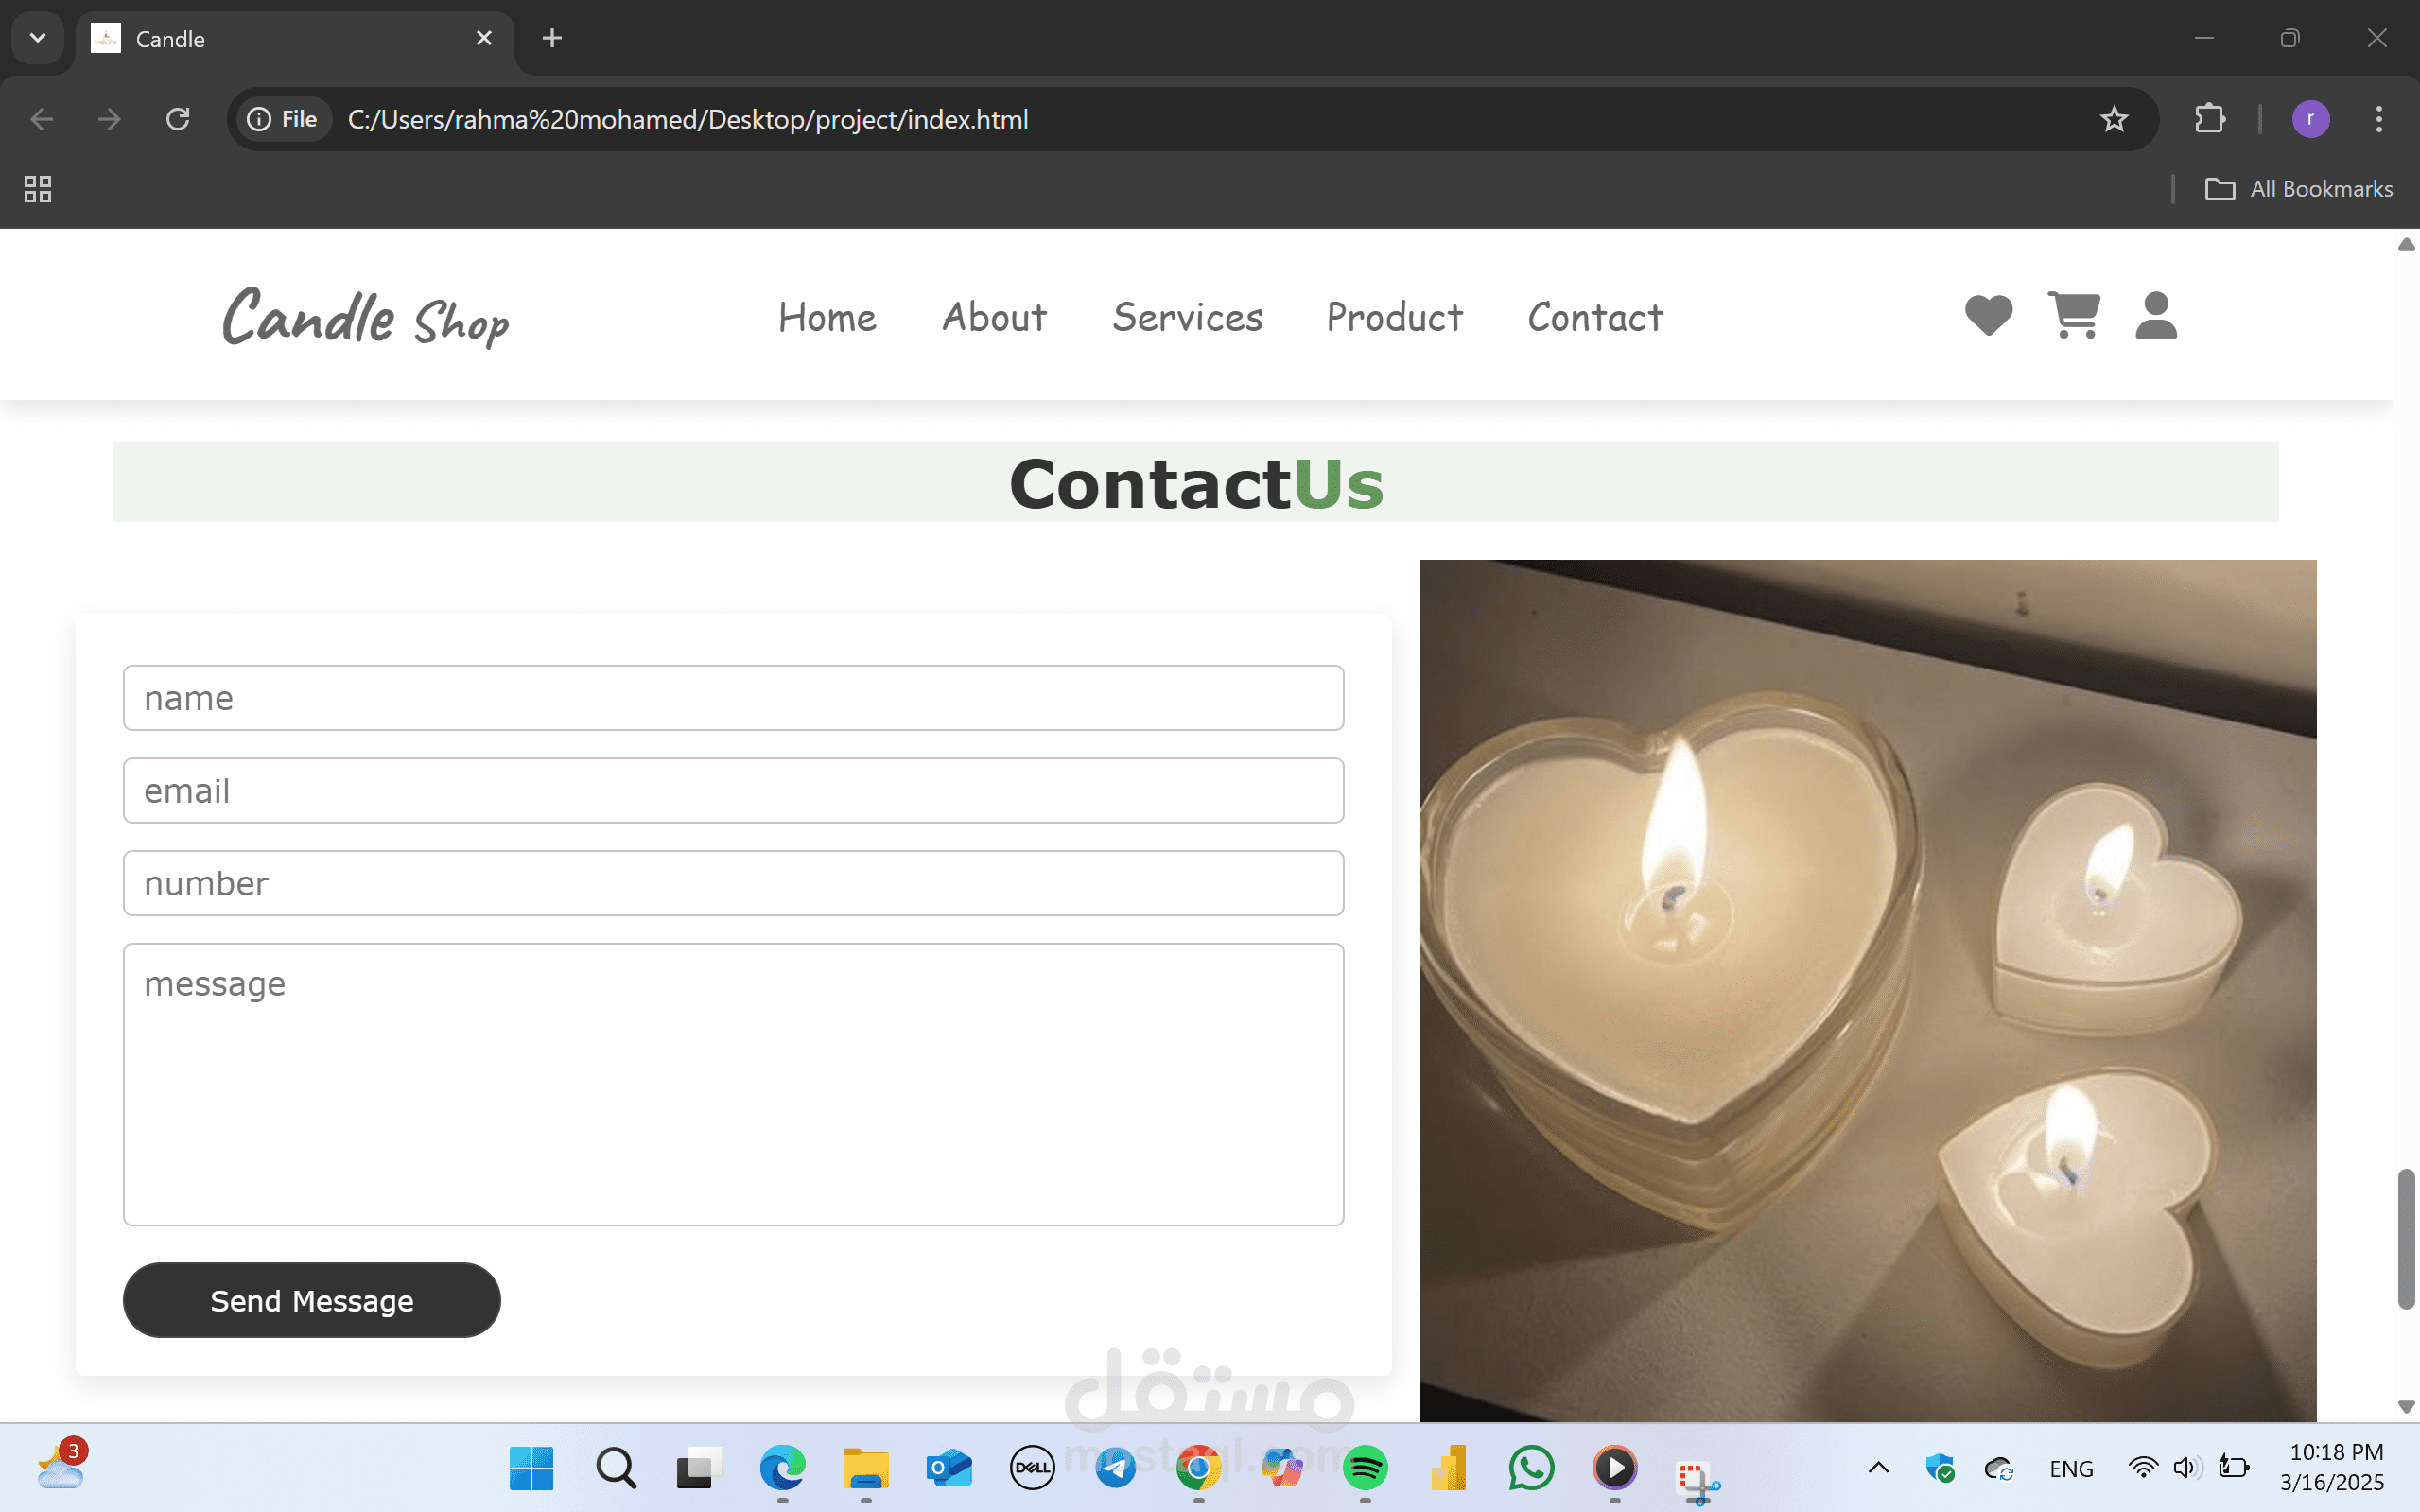The image size is (2420, 1512).
Task: Navigate to the Product page link
Action: coord(1394,318)
